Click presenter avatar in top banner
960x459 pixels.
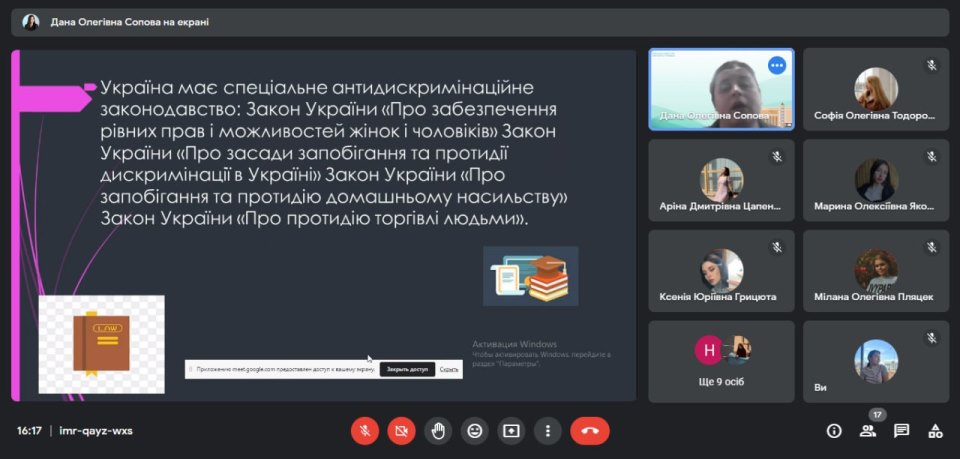tap(31, 22)
